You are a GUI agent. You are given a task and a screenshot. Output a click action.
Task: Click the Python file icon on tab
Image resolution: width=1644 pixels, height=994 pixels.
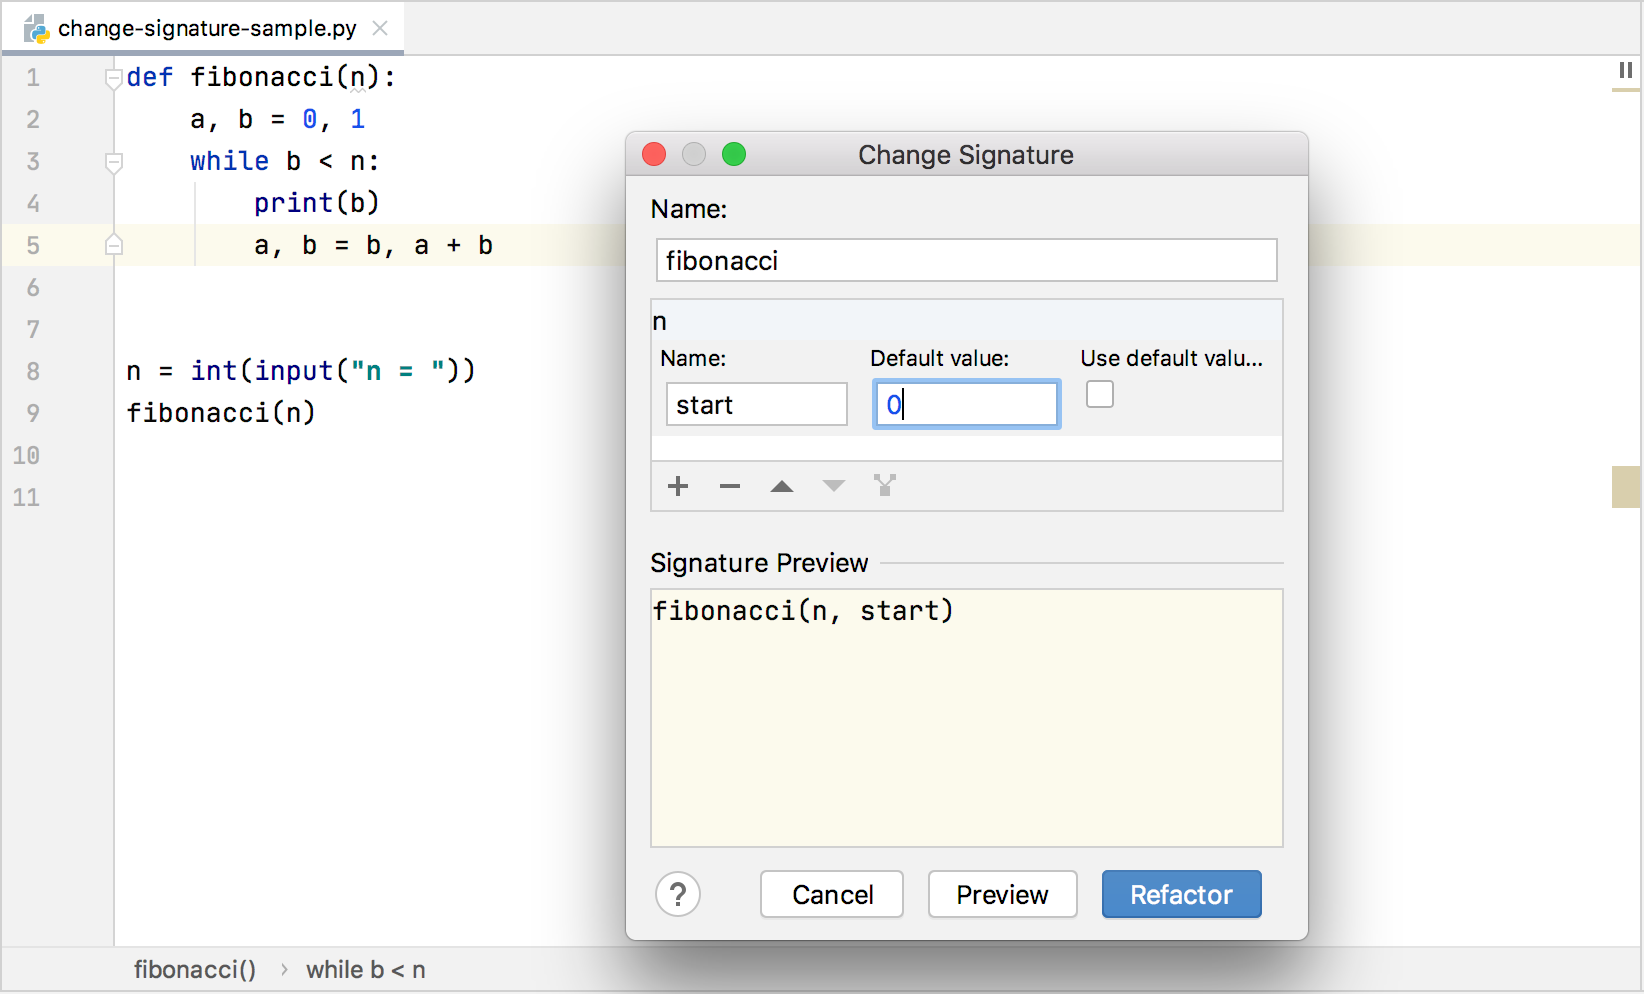[x=36, y=28]
